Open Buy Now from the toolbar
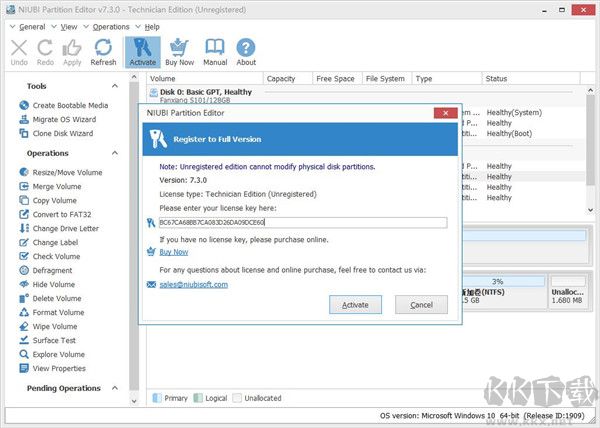 (179, 53)
